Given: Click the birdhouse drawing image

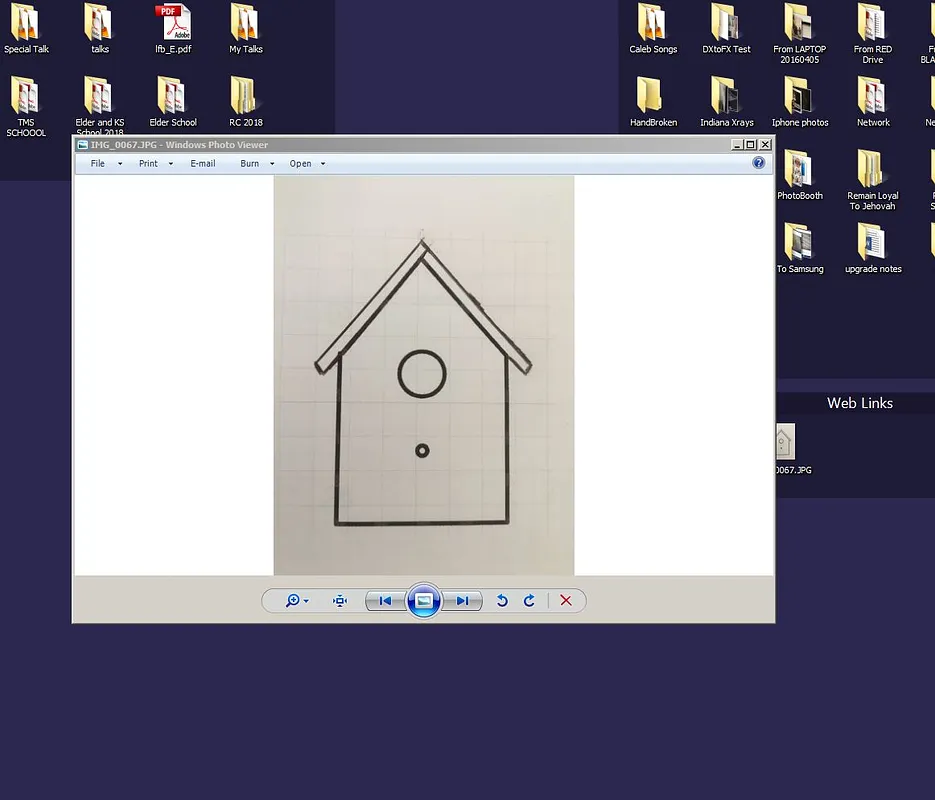Looking at the screenshot, I should 424,376.
